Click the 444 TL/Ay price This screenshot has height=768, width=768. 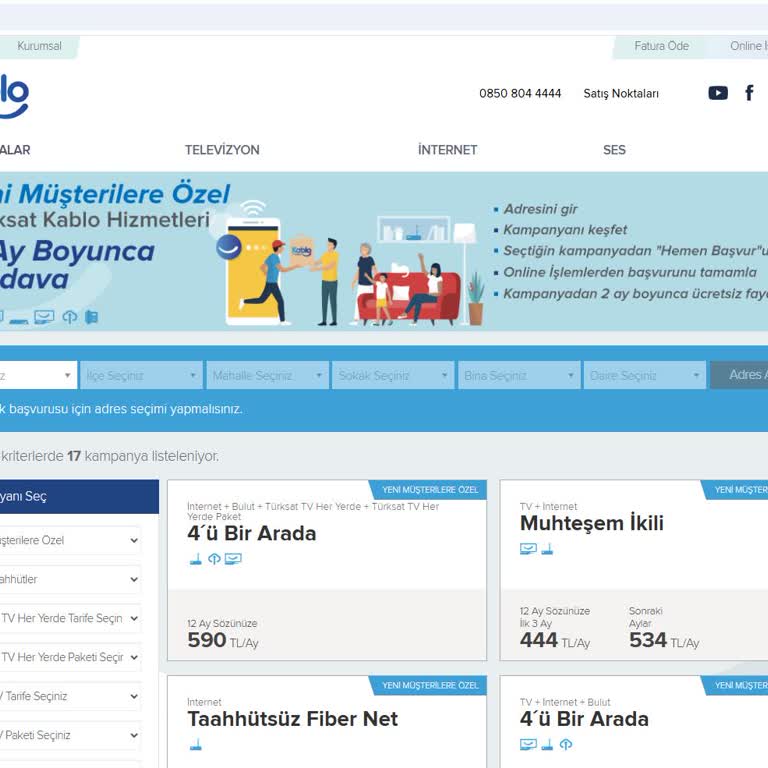point(555,641)
